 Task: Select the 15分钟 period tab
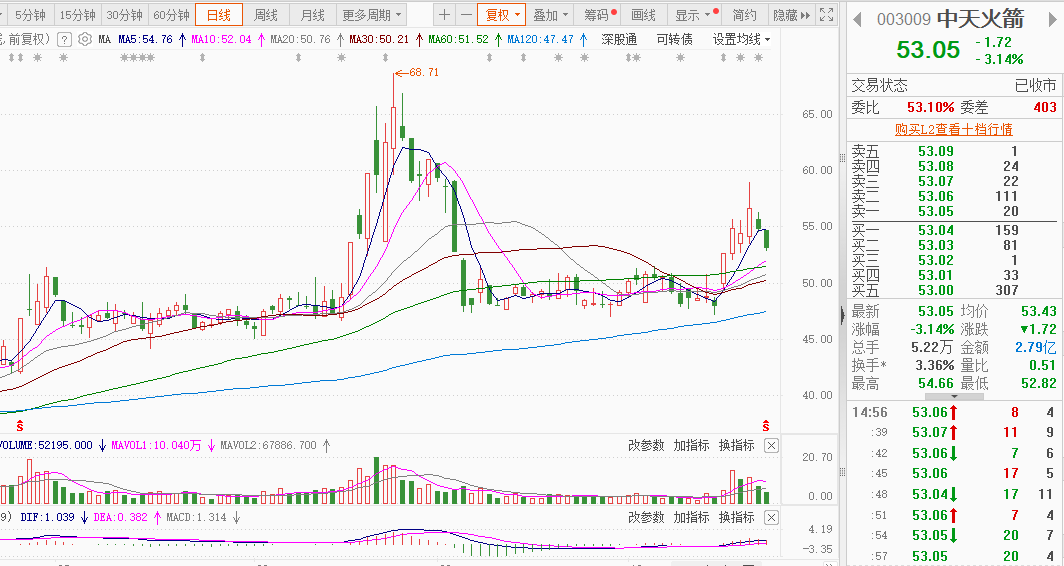click(76, 15)
